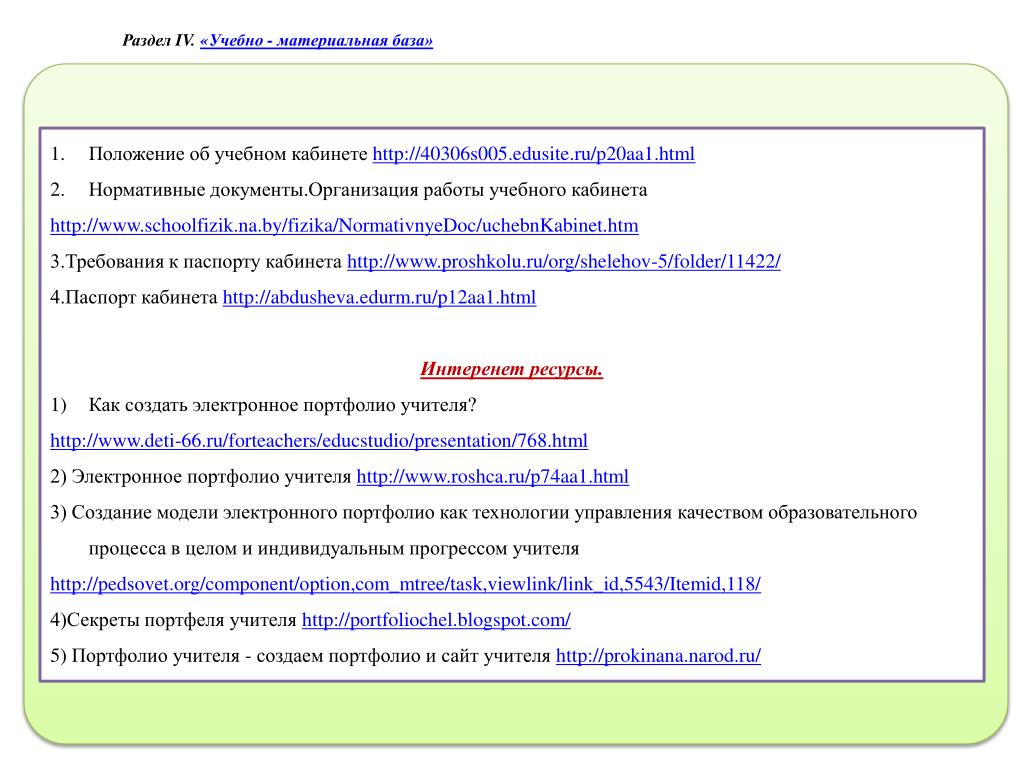Open the prokinana.narod.ru link
Image resolution: width=1024 pixels, height=768 pixels.
tap(658, 656)
